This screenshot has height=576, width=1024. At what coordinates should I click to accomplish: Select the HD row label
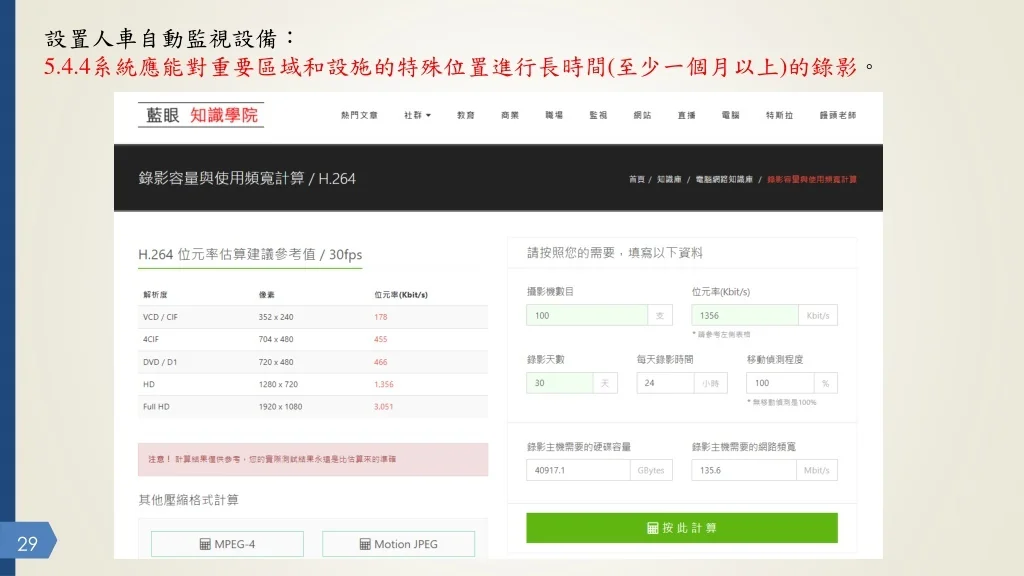(x=149, y=384)
